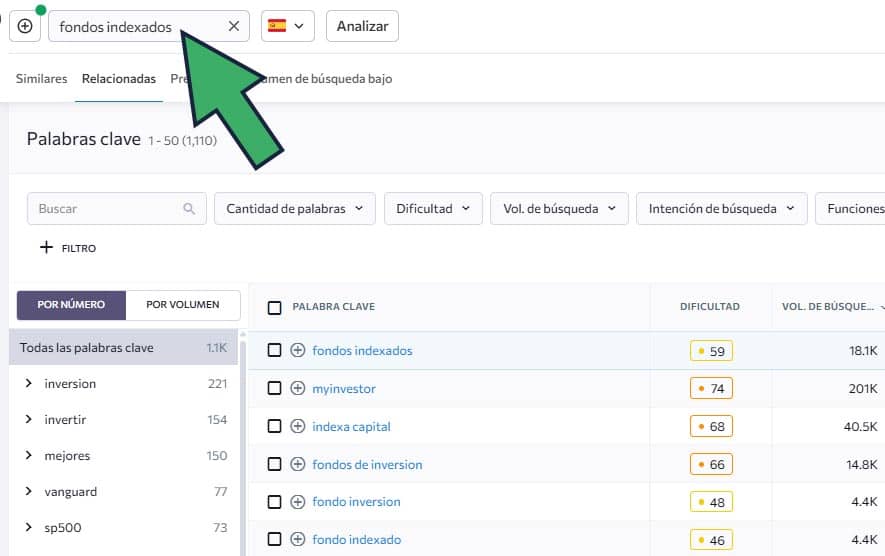Viewport: 885px width, 556px height.
Task: Clear the 'fondos indexados' search with X icon
Action: tap(234, 26)
